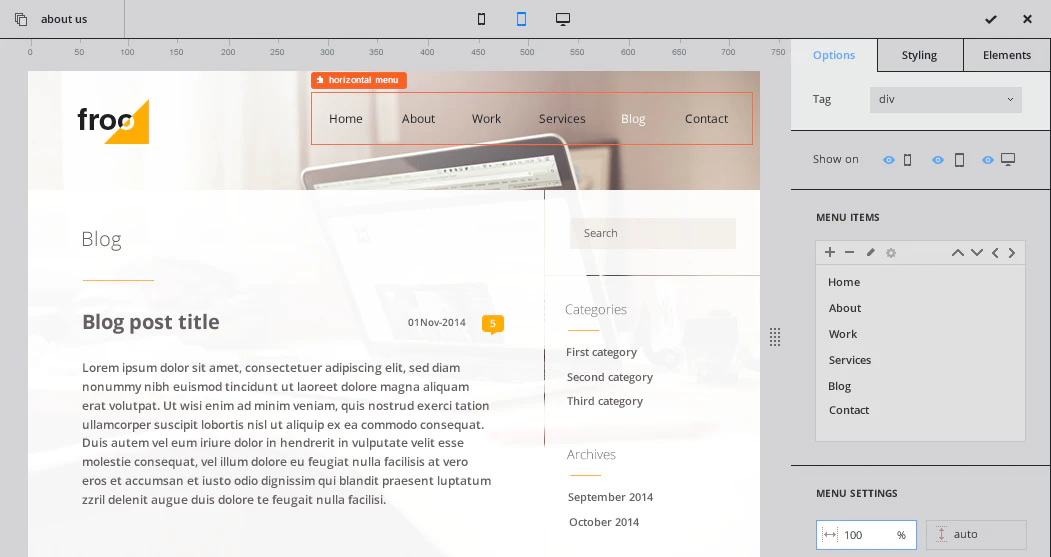The width and height of the screenshot is (1051, 557).
Task: Click the menu height field showing auto
Action: 977,535
